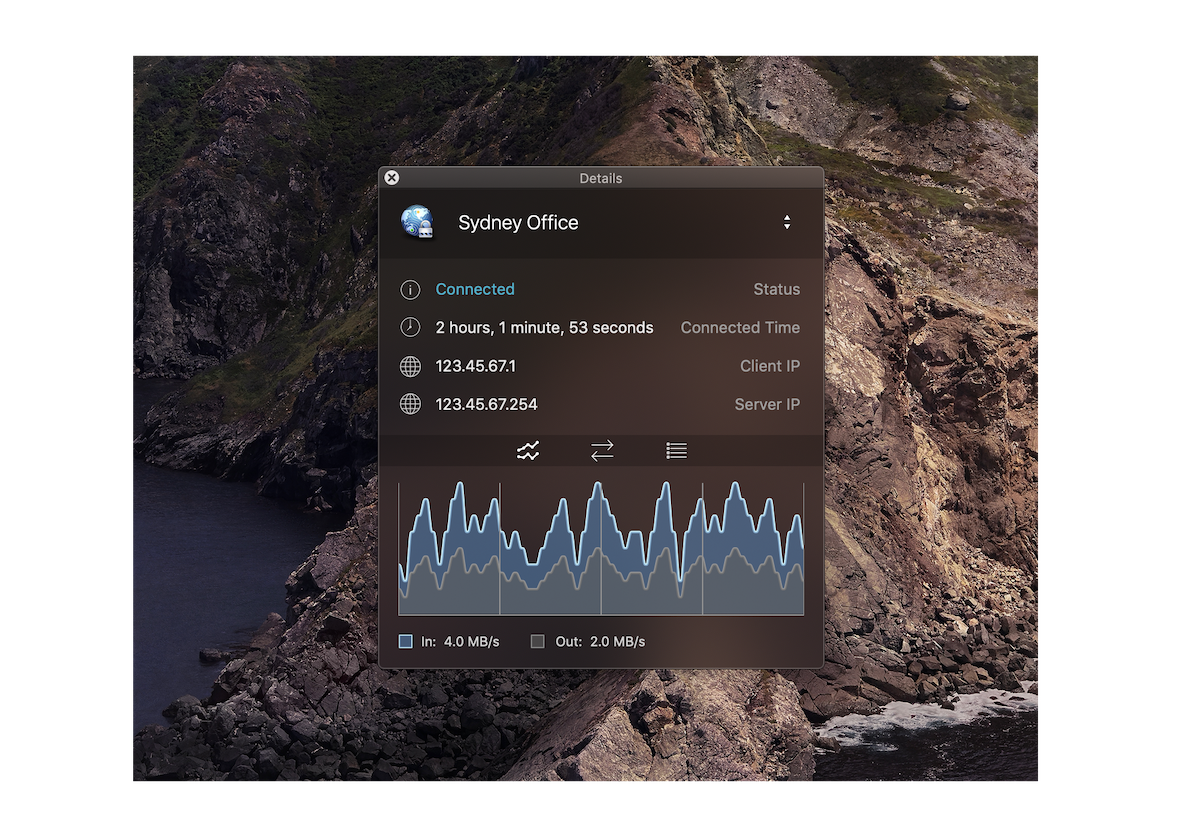Select the client IP address 123.45.67.1

click(476, 366)
